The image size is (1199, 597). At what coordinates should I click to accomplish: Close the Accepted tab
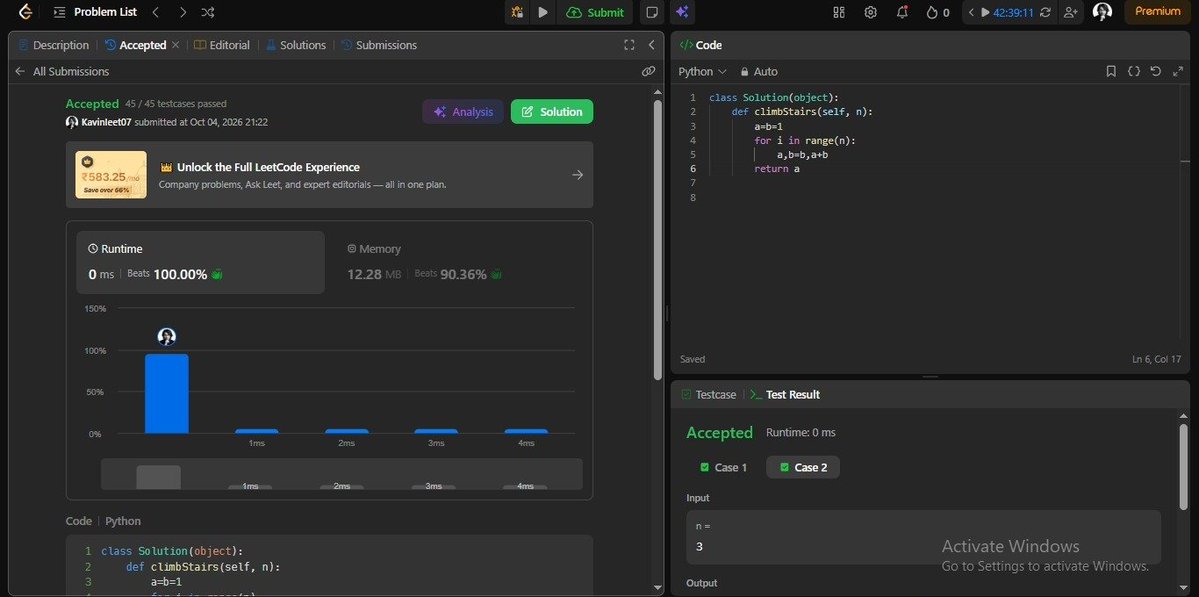click(175, 45)
